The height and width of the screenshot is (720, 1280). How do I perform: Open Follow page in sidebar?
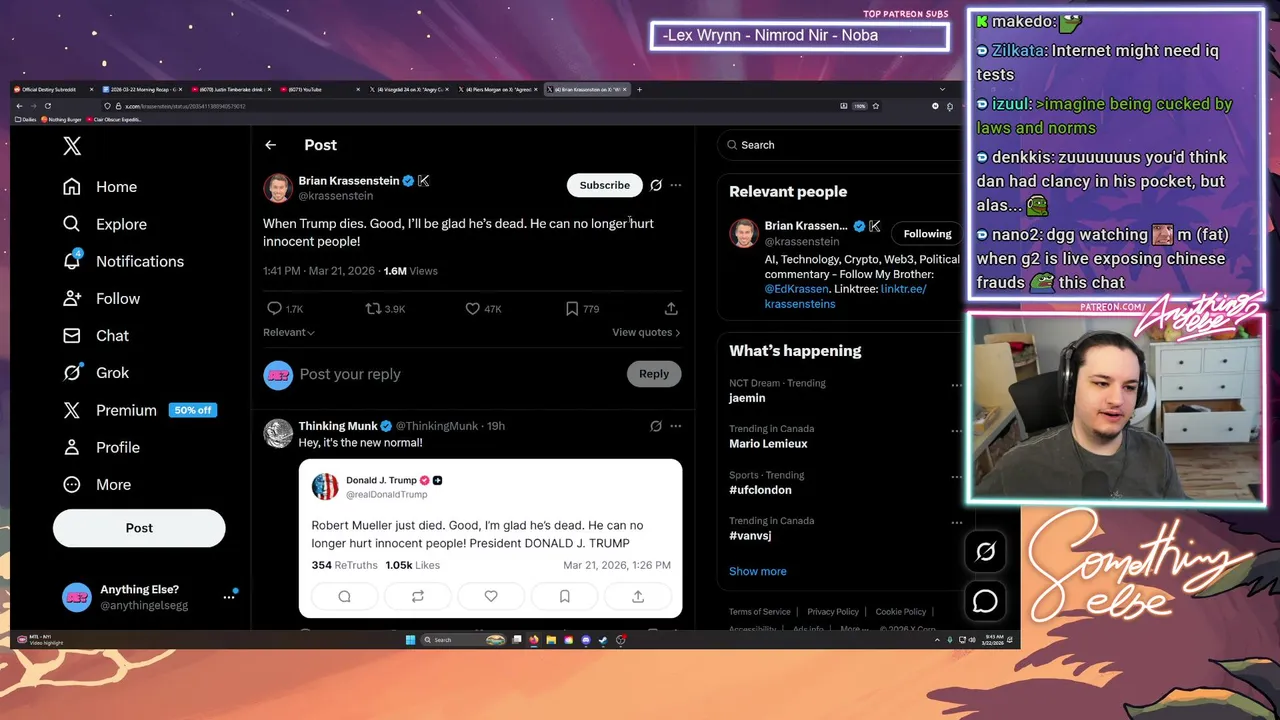pos(101,298)
